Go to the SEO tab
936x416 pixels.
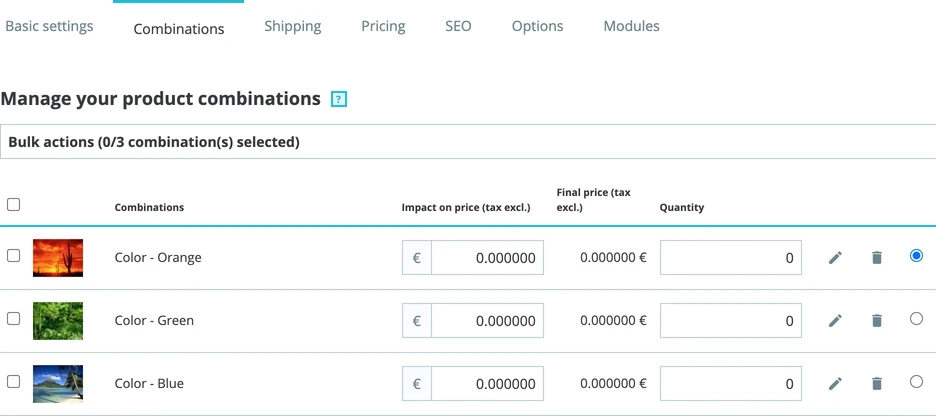click(x=458, y=26)
